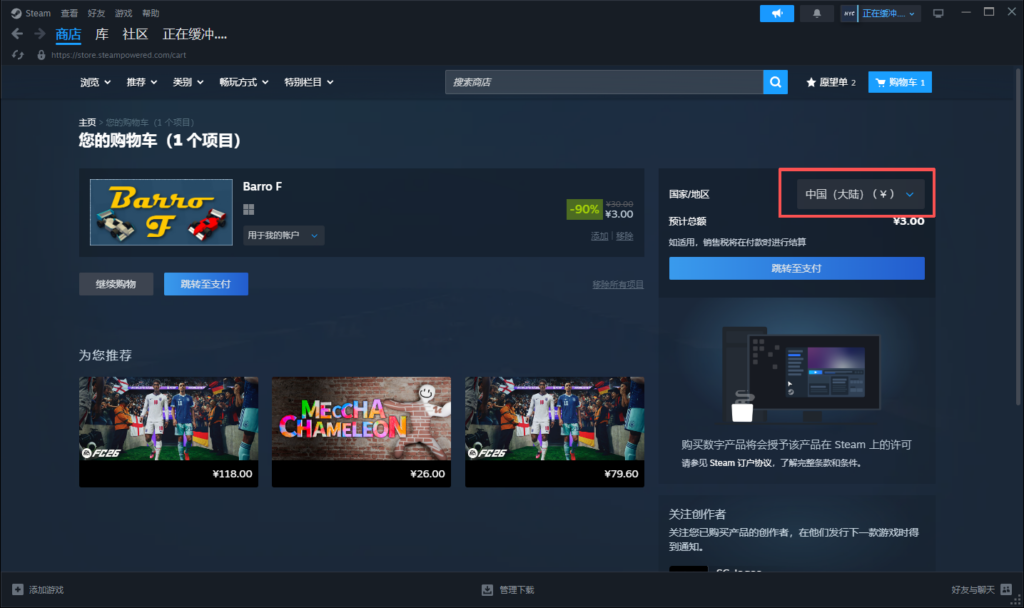Reload the page with the refresh icon
The height and width of the screenshot is (608, 1024).
(x=18, y=56)
